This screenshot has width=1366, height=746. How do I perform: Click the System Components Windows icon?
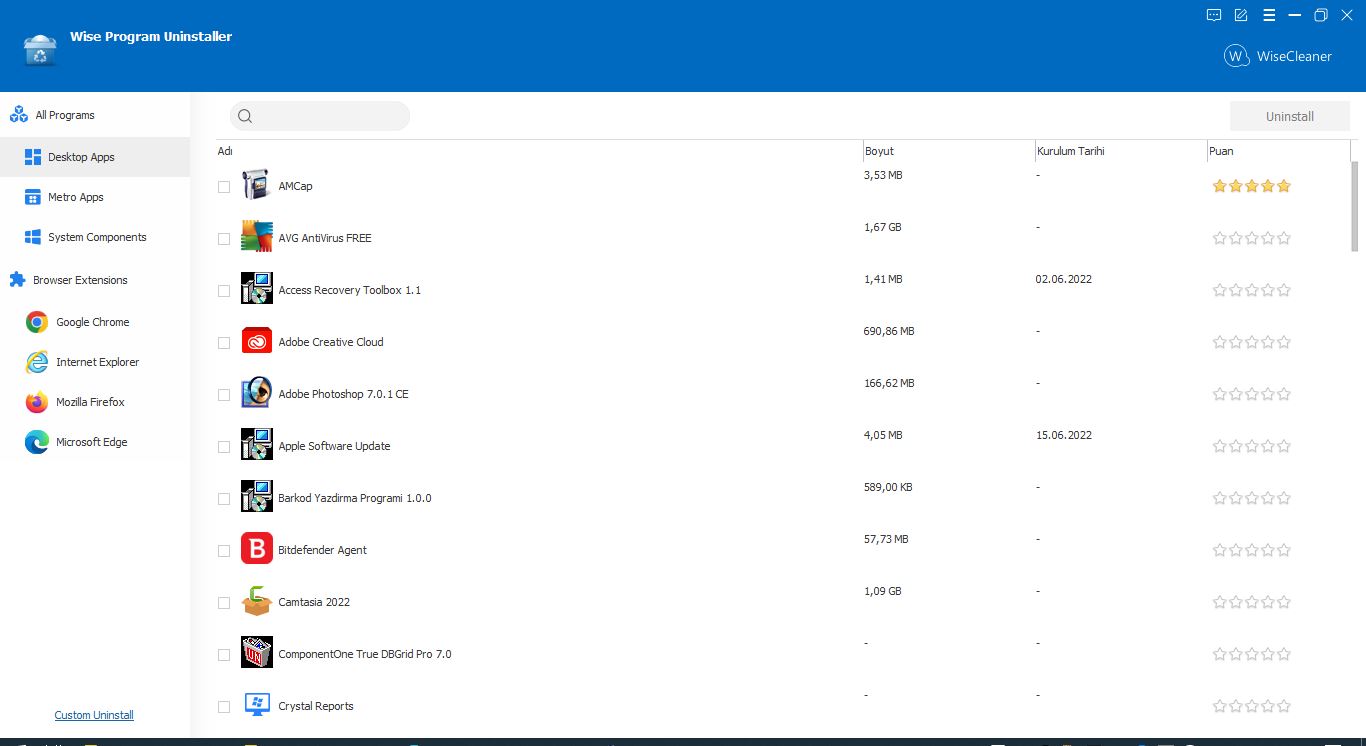[31, 237]
